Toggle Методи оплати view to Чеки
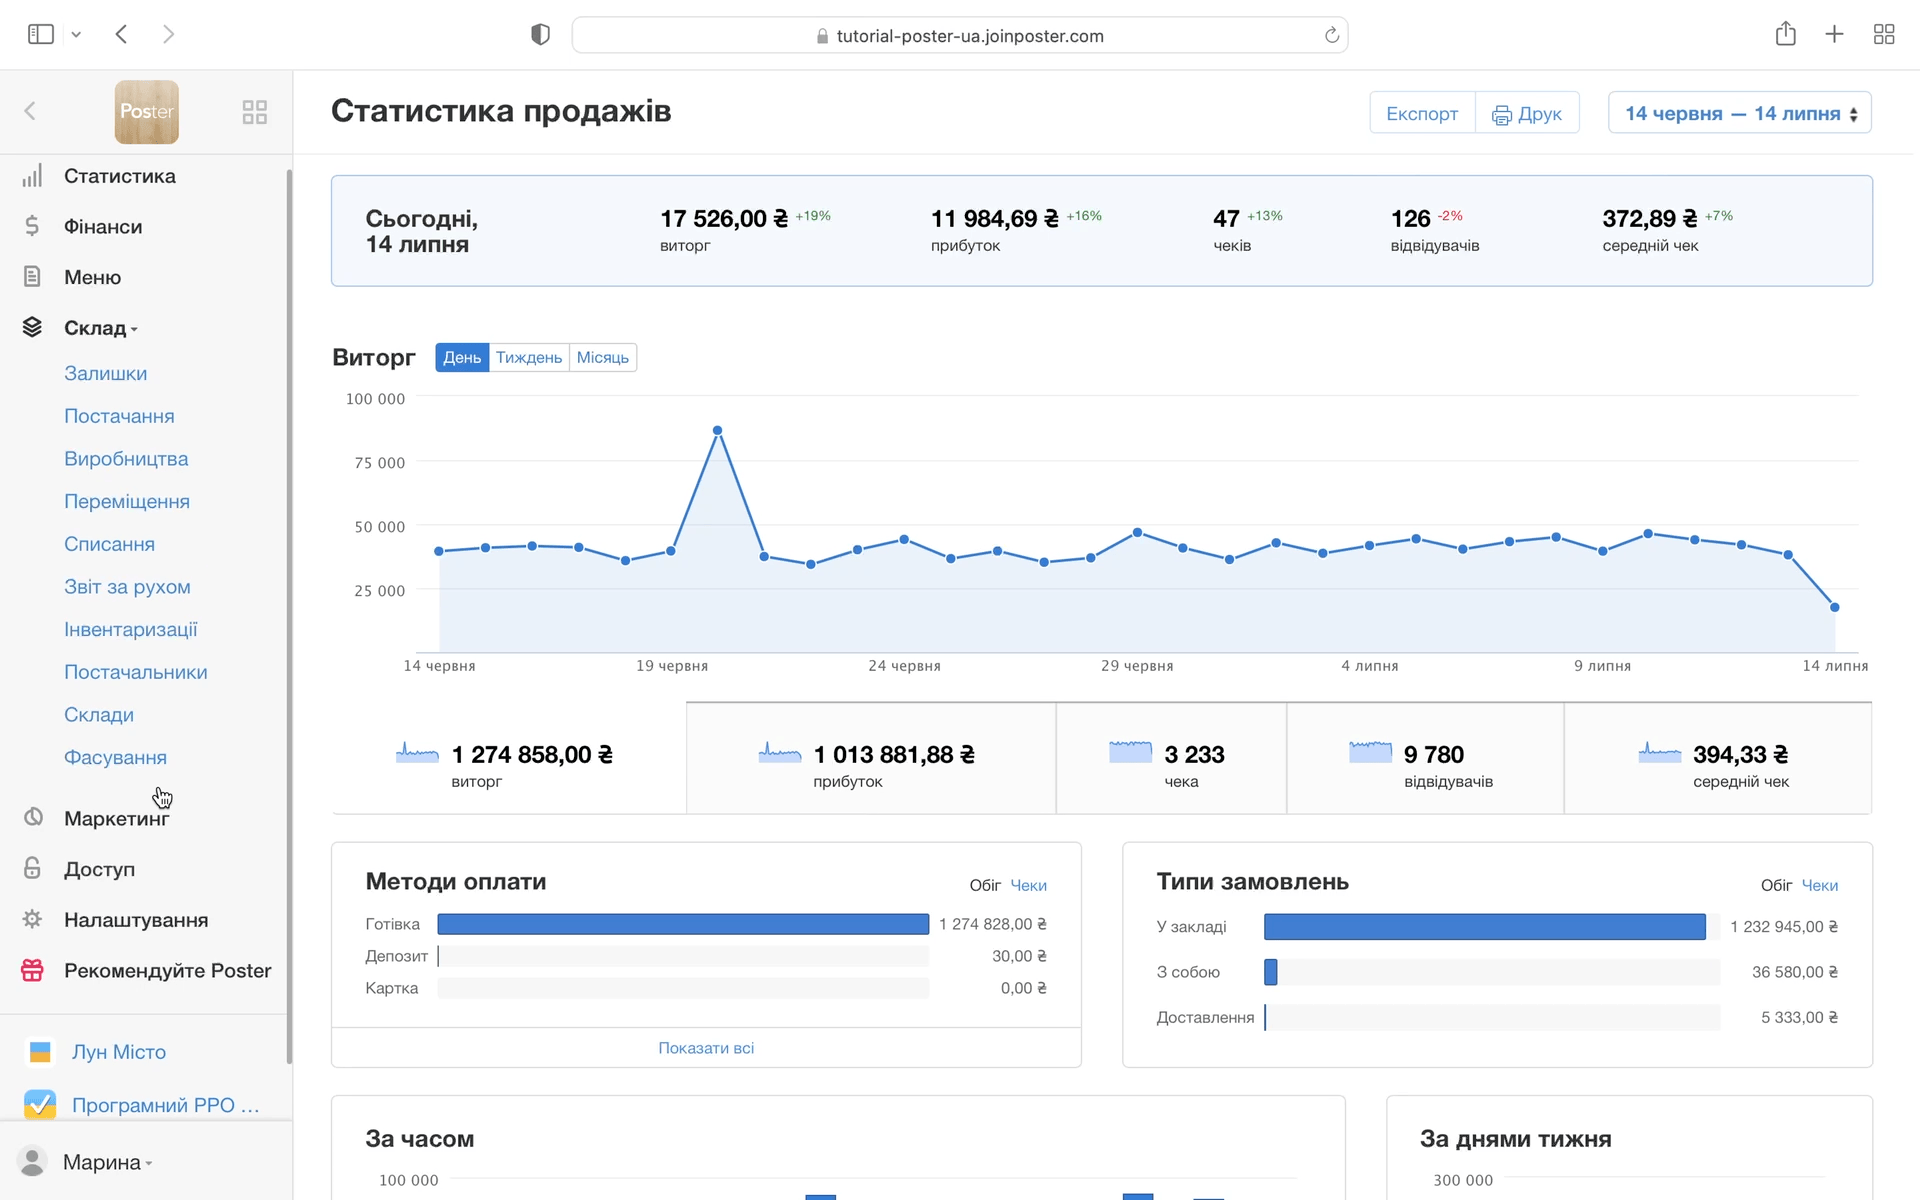This screenshot has width=1920, height=1200. (1028, 885)
